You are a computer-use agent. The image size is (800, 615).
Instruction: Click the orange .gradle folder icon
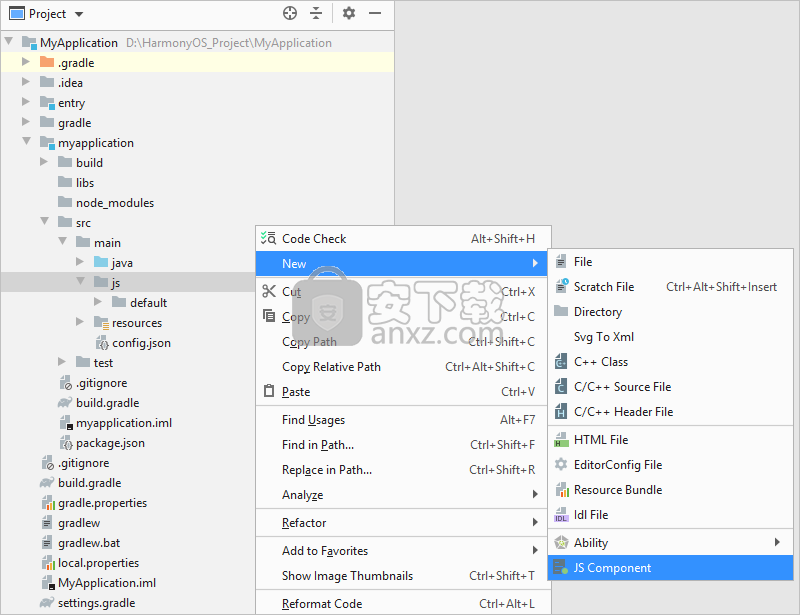(47, 62)
